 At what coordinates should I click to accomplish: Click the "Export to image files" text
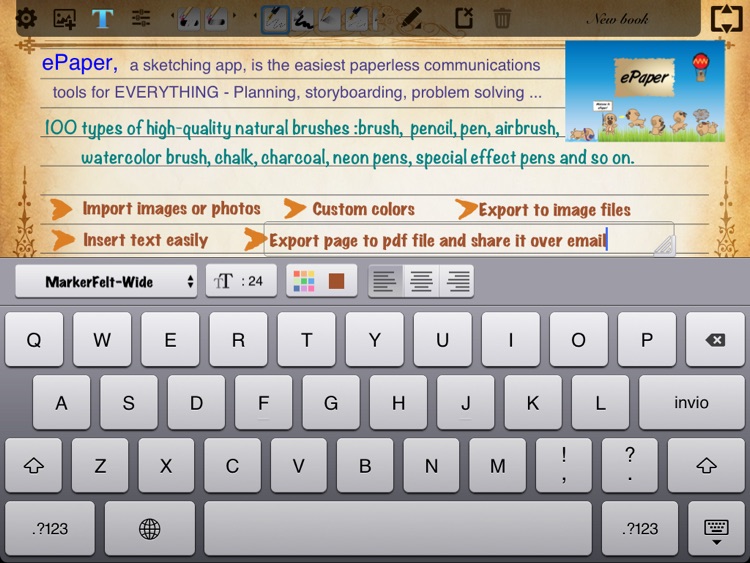coord(555,210)
